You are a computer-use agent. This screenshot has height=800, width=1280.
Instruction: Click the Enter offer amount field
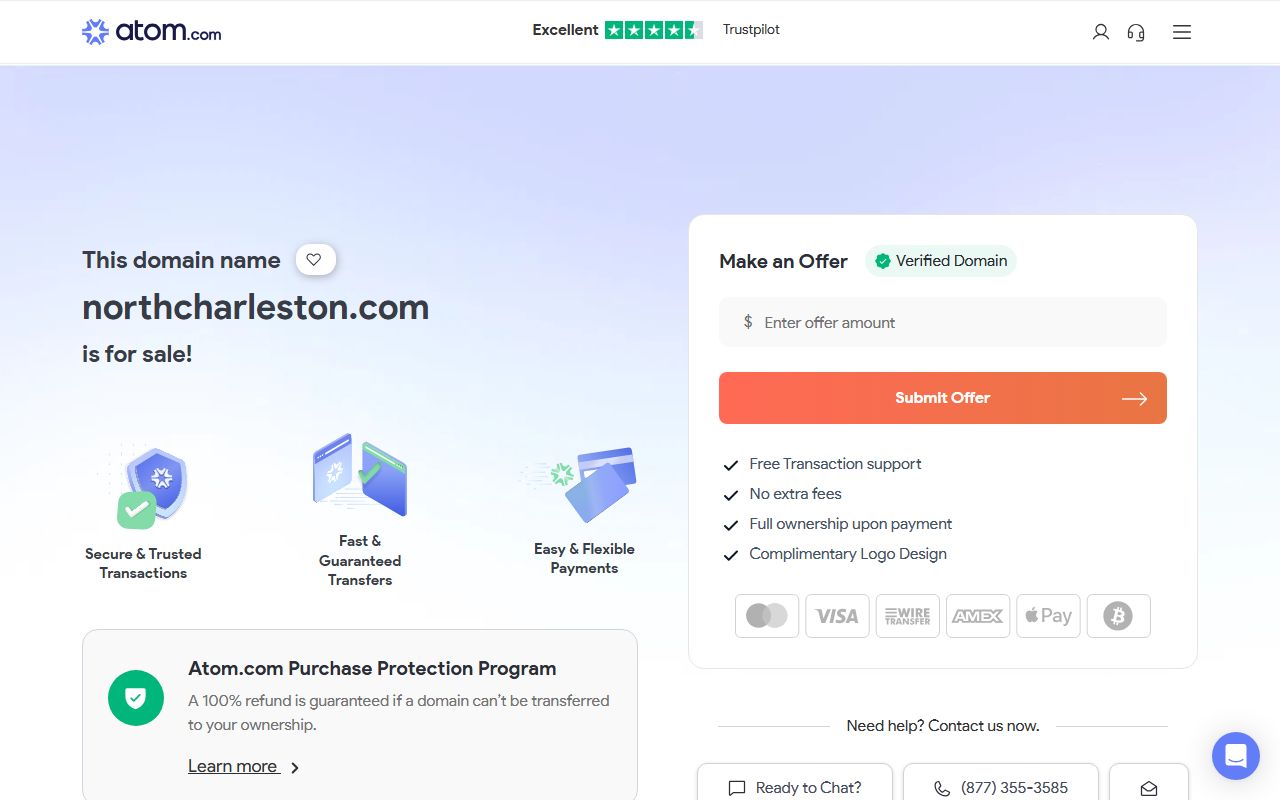943,322
